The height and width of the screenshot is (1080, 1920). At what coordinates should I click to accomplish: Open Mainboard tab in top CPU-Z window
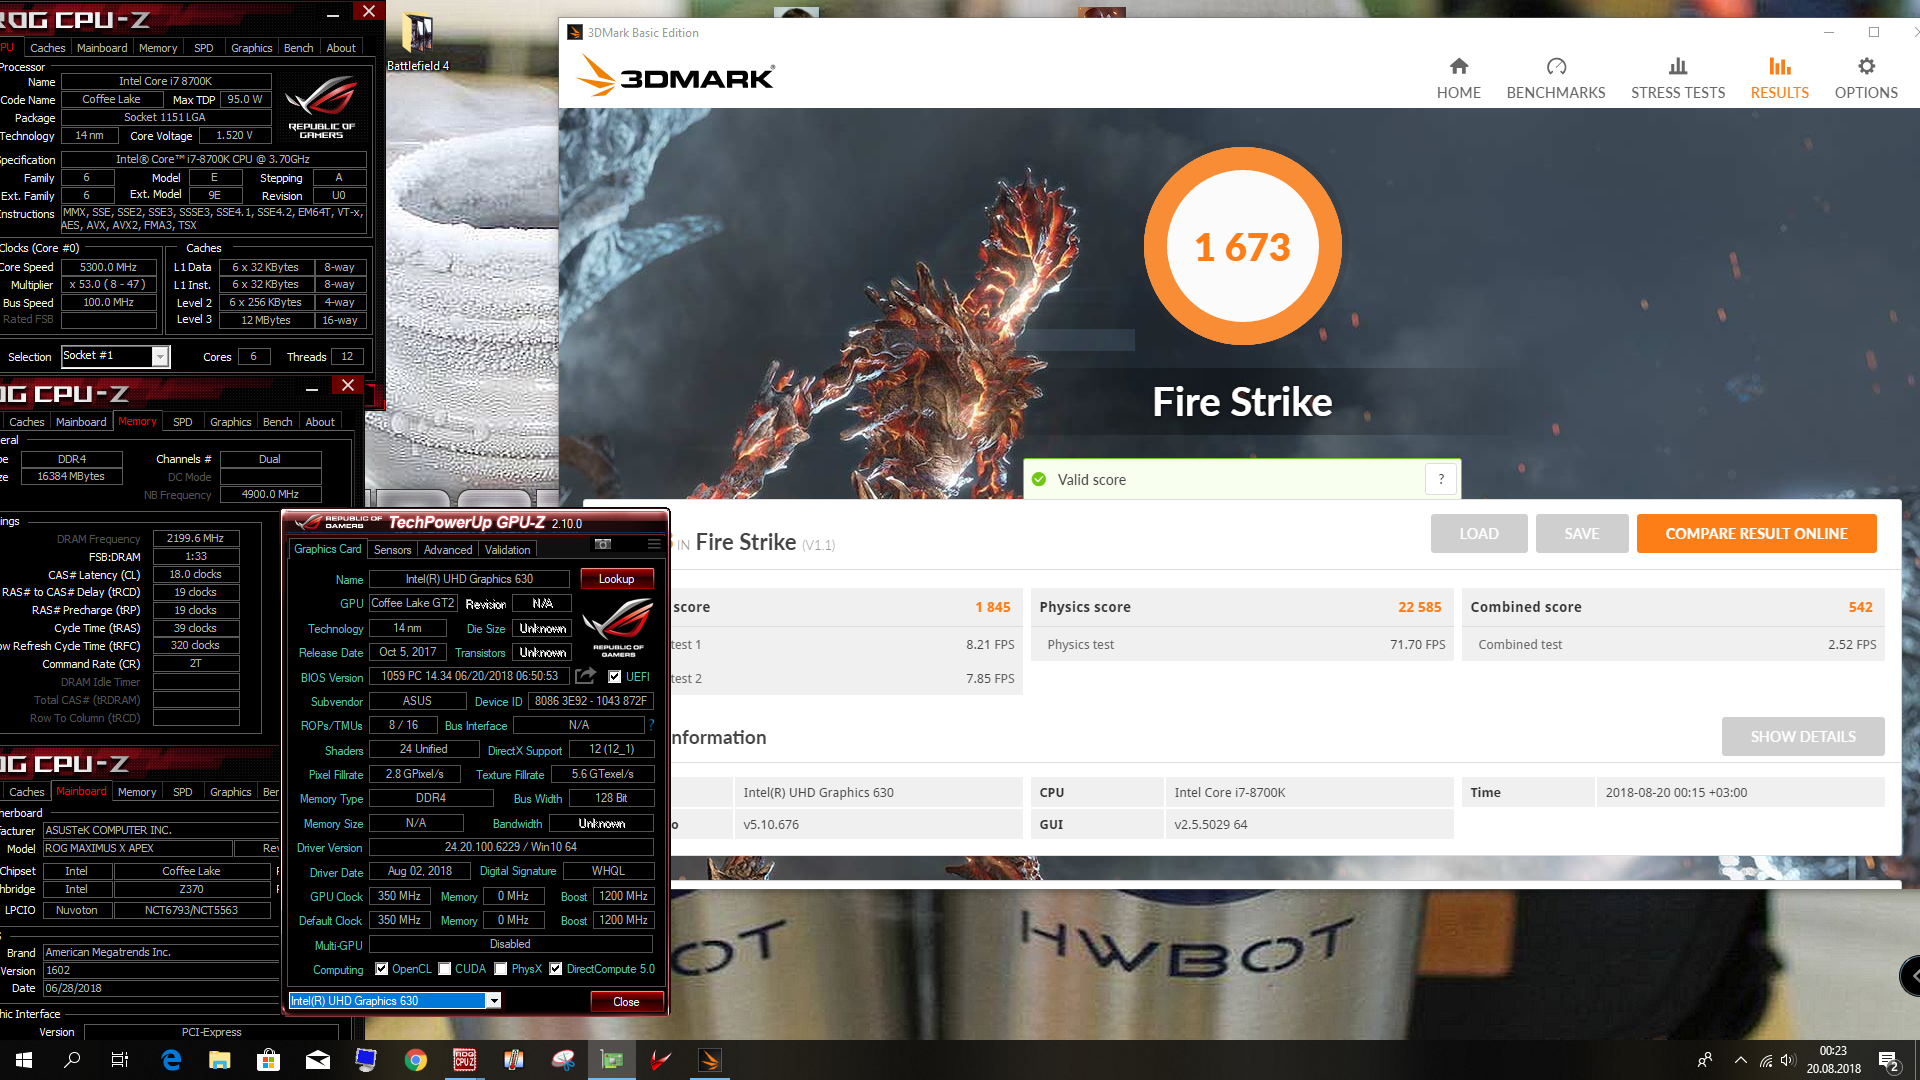coord(102,48)
